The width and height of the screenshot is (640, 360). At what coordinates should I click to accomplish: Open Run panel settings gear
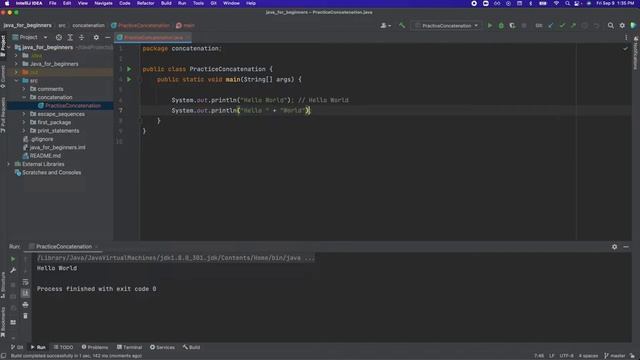[x=614, y=247]
